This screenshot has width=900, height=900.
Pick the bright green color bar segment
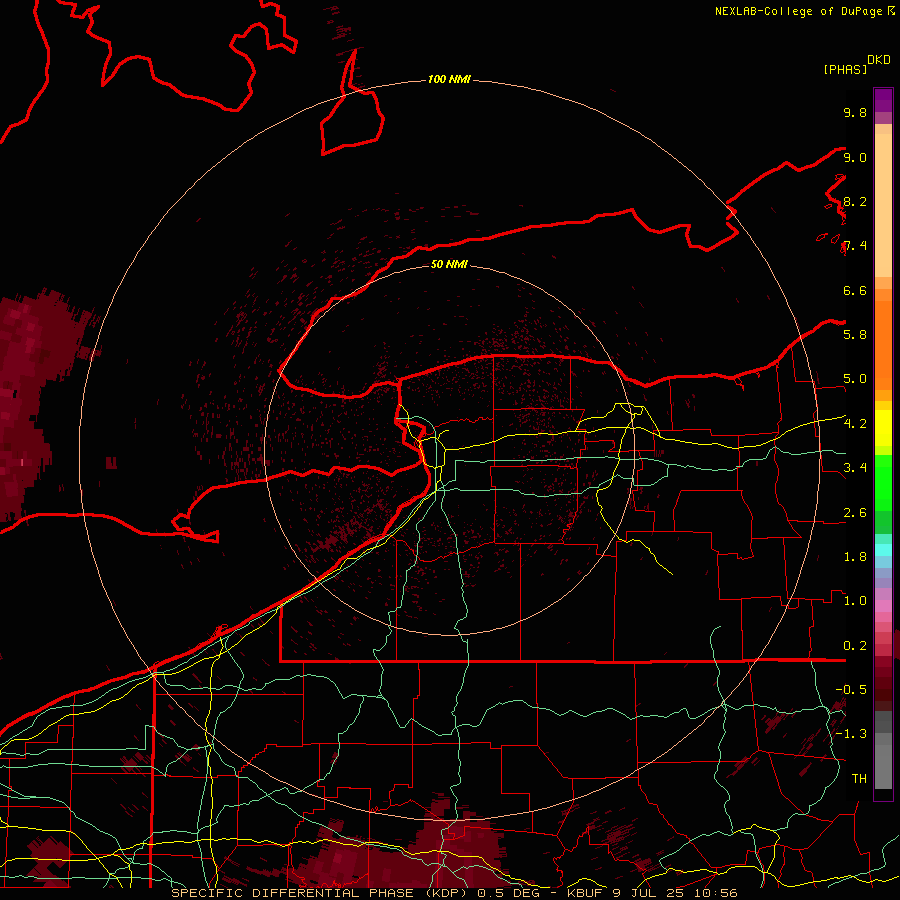pos(883,482)
